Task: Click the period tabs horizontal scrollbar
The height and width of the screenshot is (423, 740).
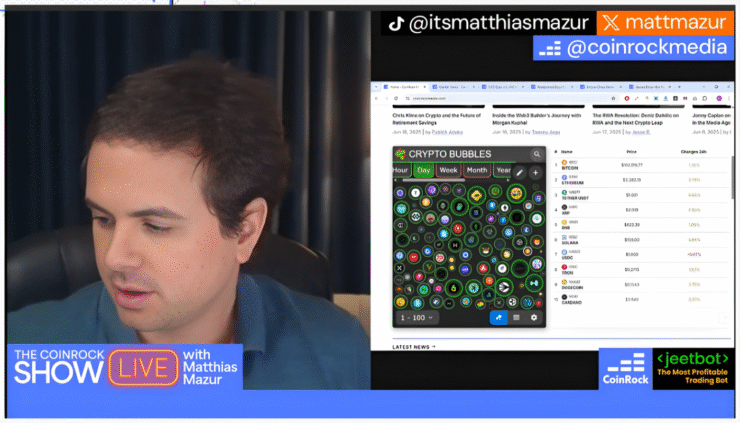Action: [433, 180]
